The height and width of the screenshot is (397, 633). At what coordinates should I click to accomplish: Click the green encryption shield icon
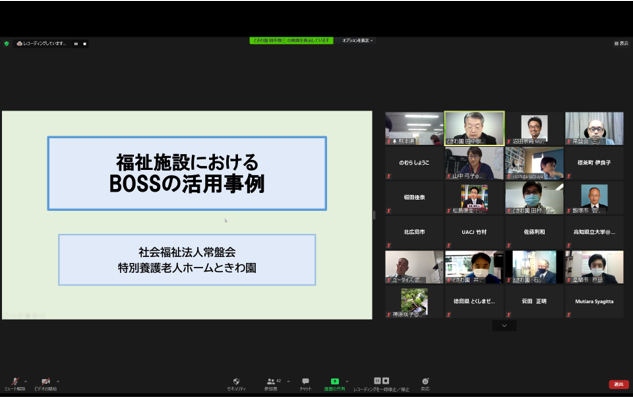point(6,44)
